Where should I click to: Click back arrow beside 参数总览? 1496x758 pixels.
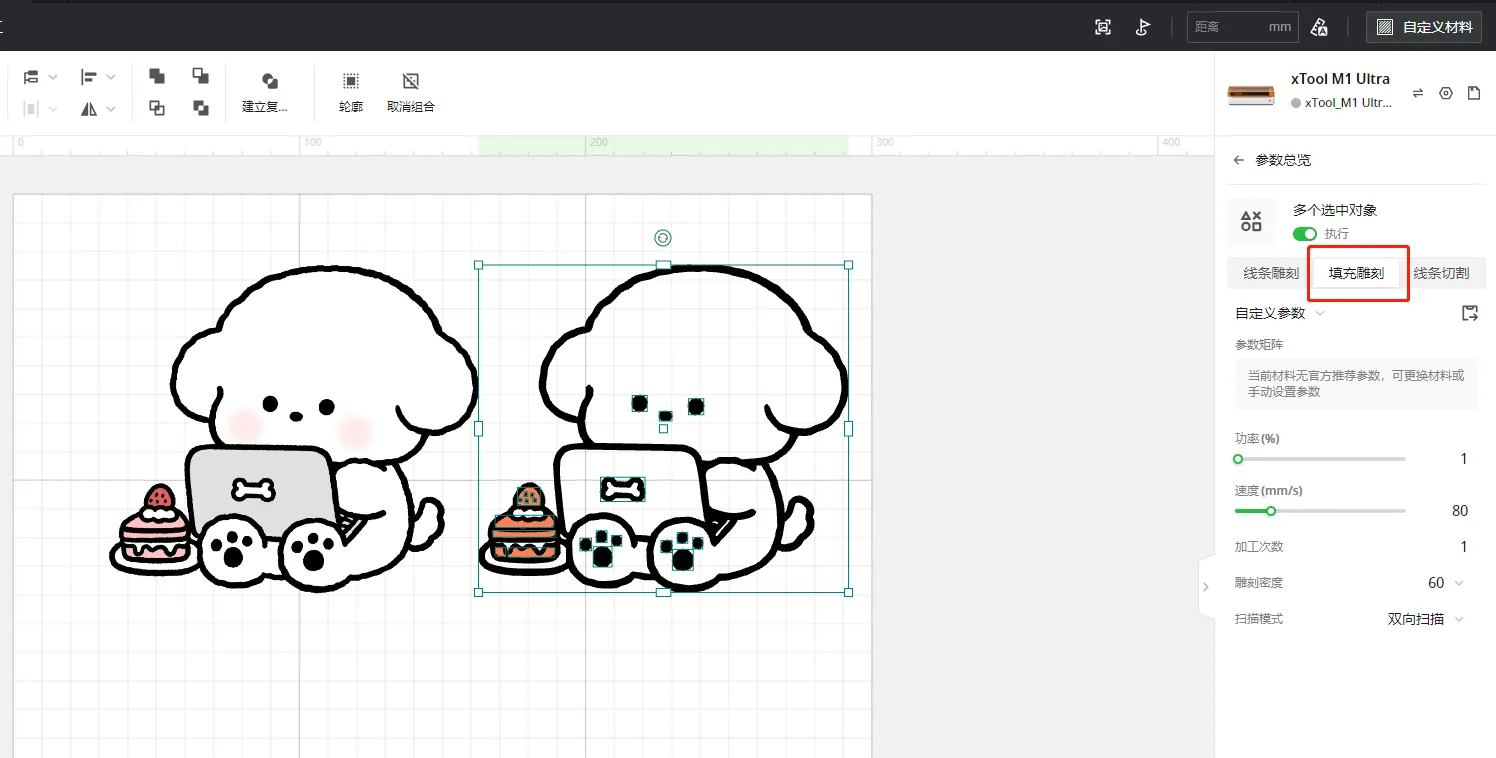click(x=1239, y=160)
